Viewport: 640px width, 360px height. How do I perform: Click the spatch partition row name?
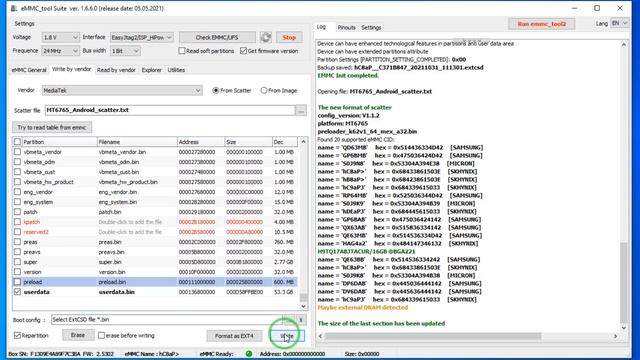(32, 222)
